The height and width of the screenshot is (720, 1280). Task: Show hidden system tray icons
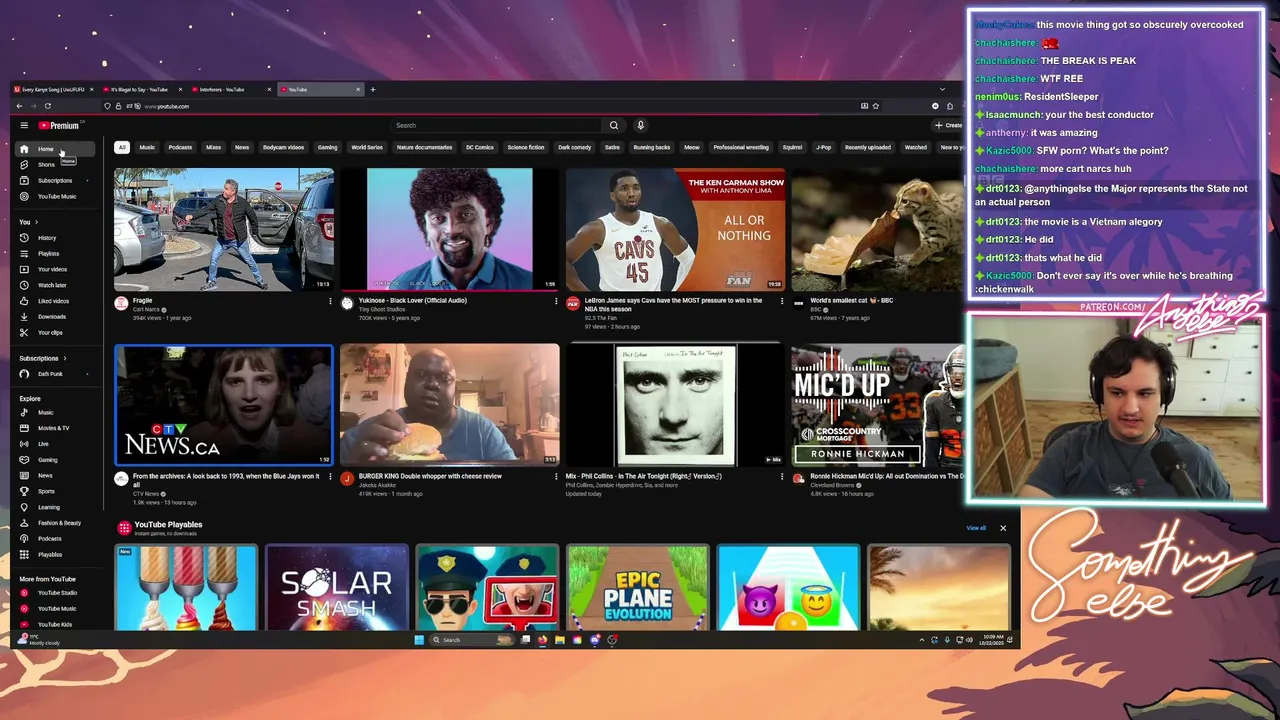pos(922,640)
